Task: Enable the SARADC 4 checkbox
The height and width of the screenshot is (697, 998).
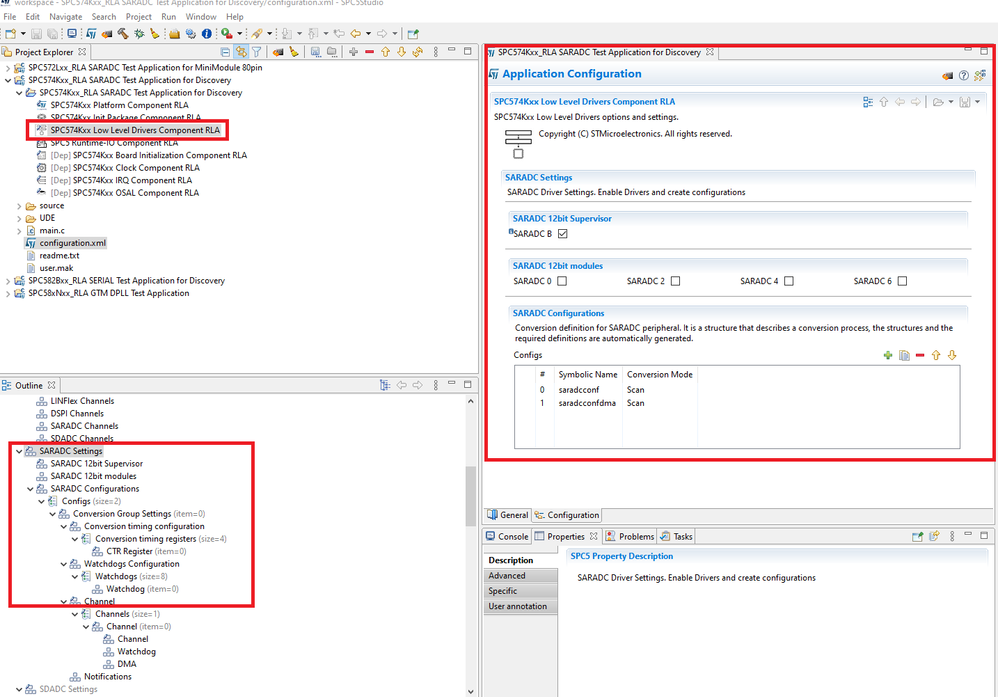Action: click(x=789, y=281)
